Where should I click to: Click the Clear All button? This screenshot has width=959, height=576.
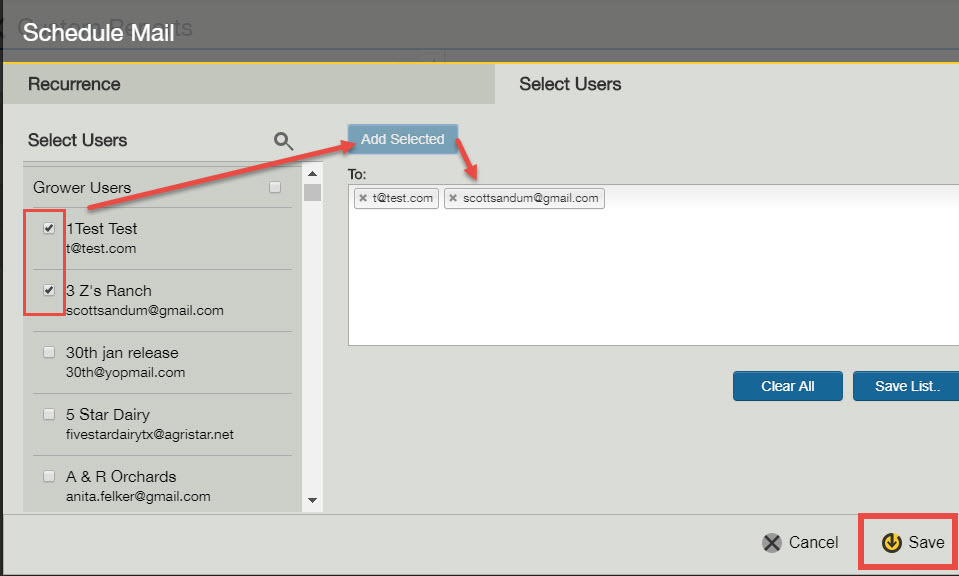coord(787,386)
